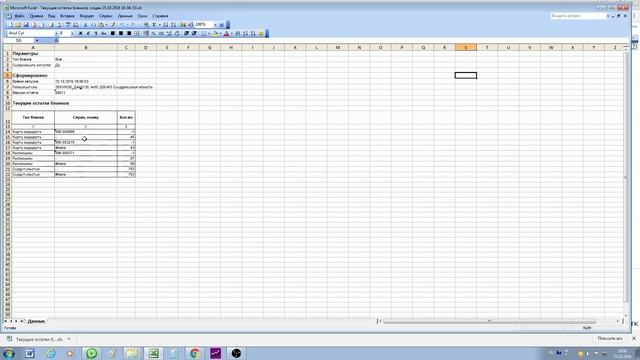
Task: Expand the Name Box dropdown arrow
Action: [x=37, y=40]
